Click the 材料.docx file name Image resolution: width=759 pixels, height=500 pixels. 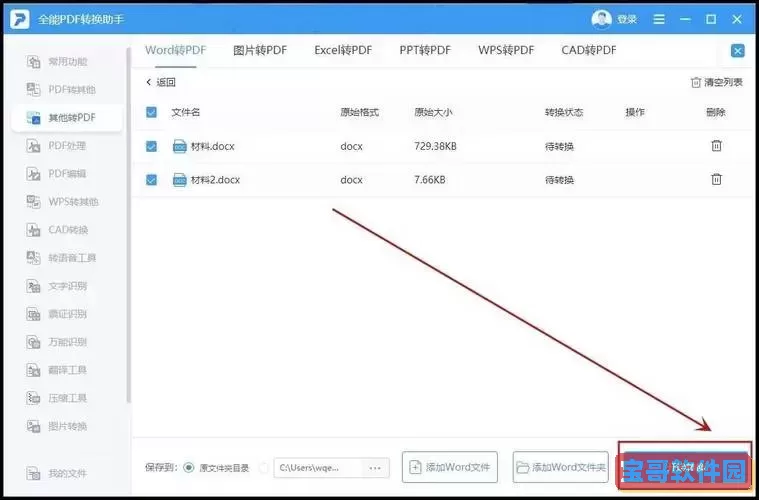pos(213,146)
